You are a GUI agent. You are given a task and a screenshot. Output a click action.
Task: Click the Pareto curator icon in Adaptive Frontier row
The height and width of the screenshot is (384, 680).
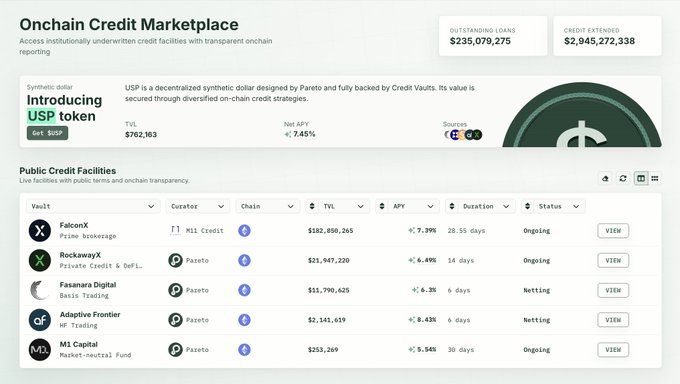[175, 320]
